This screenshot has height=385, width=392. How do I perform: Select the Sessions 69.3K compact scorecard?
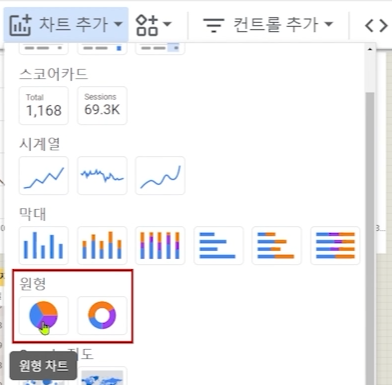[x=102, y=105]
